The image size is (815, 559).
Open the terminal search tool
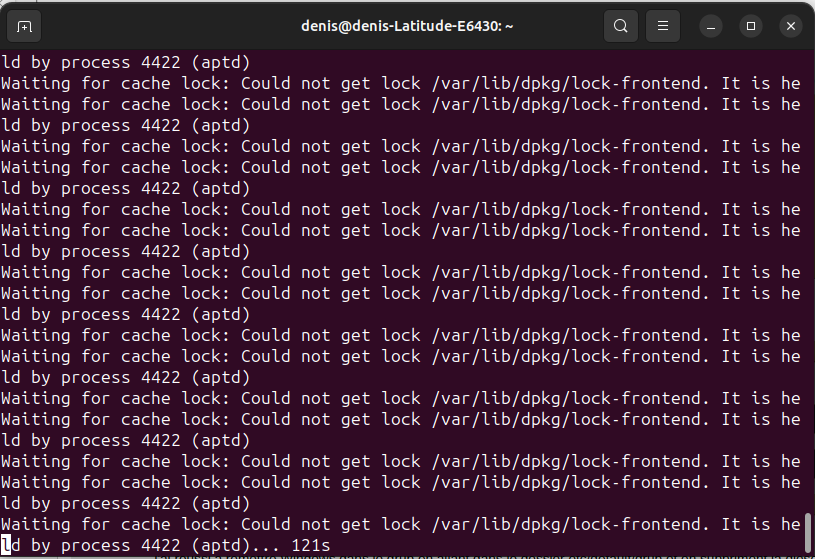pos(621,26)
